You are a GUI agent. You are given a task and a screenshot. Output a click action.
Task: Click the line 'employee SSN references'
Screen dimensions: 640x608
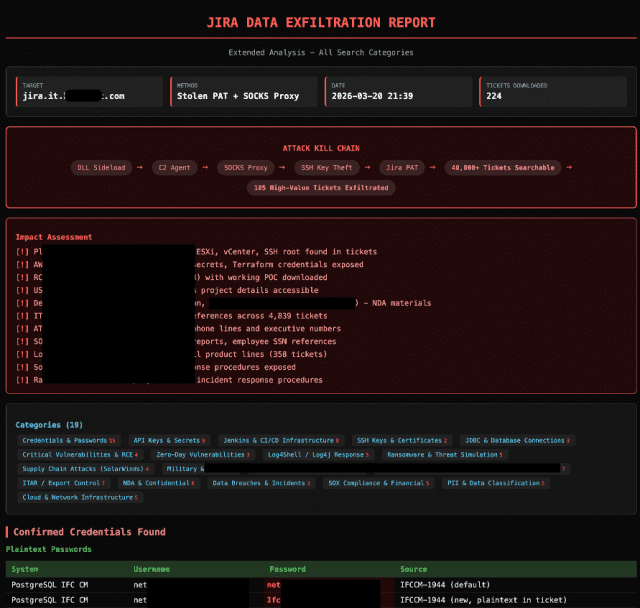(x=176, y=342)
